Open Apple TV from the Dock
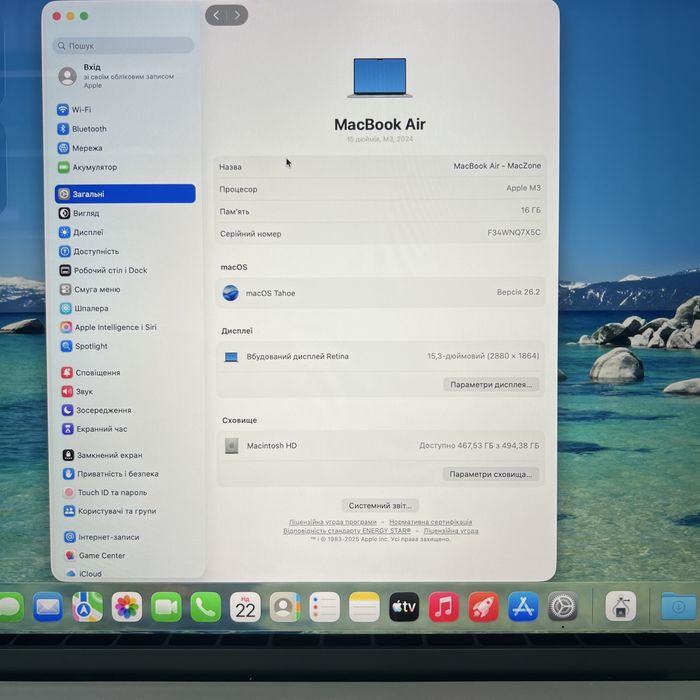Viewport: 700px width, 700px height. coord(404,607)
